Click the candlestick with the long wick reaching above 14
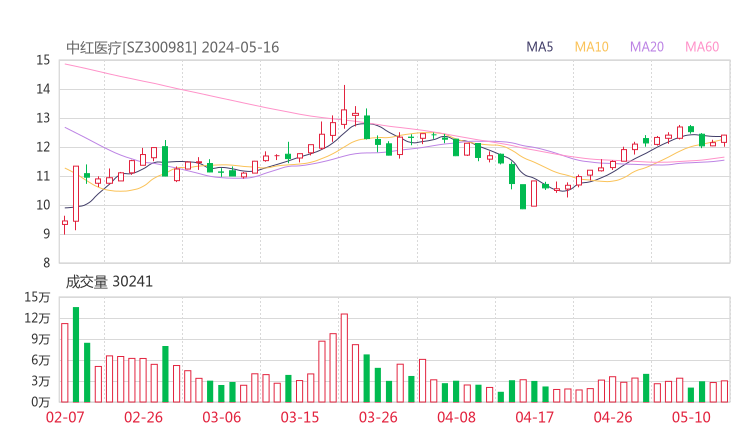 click(x=345, y=107)
